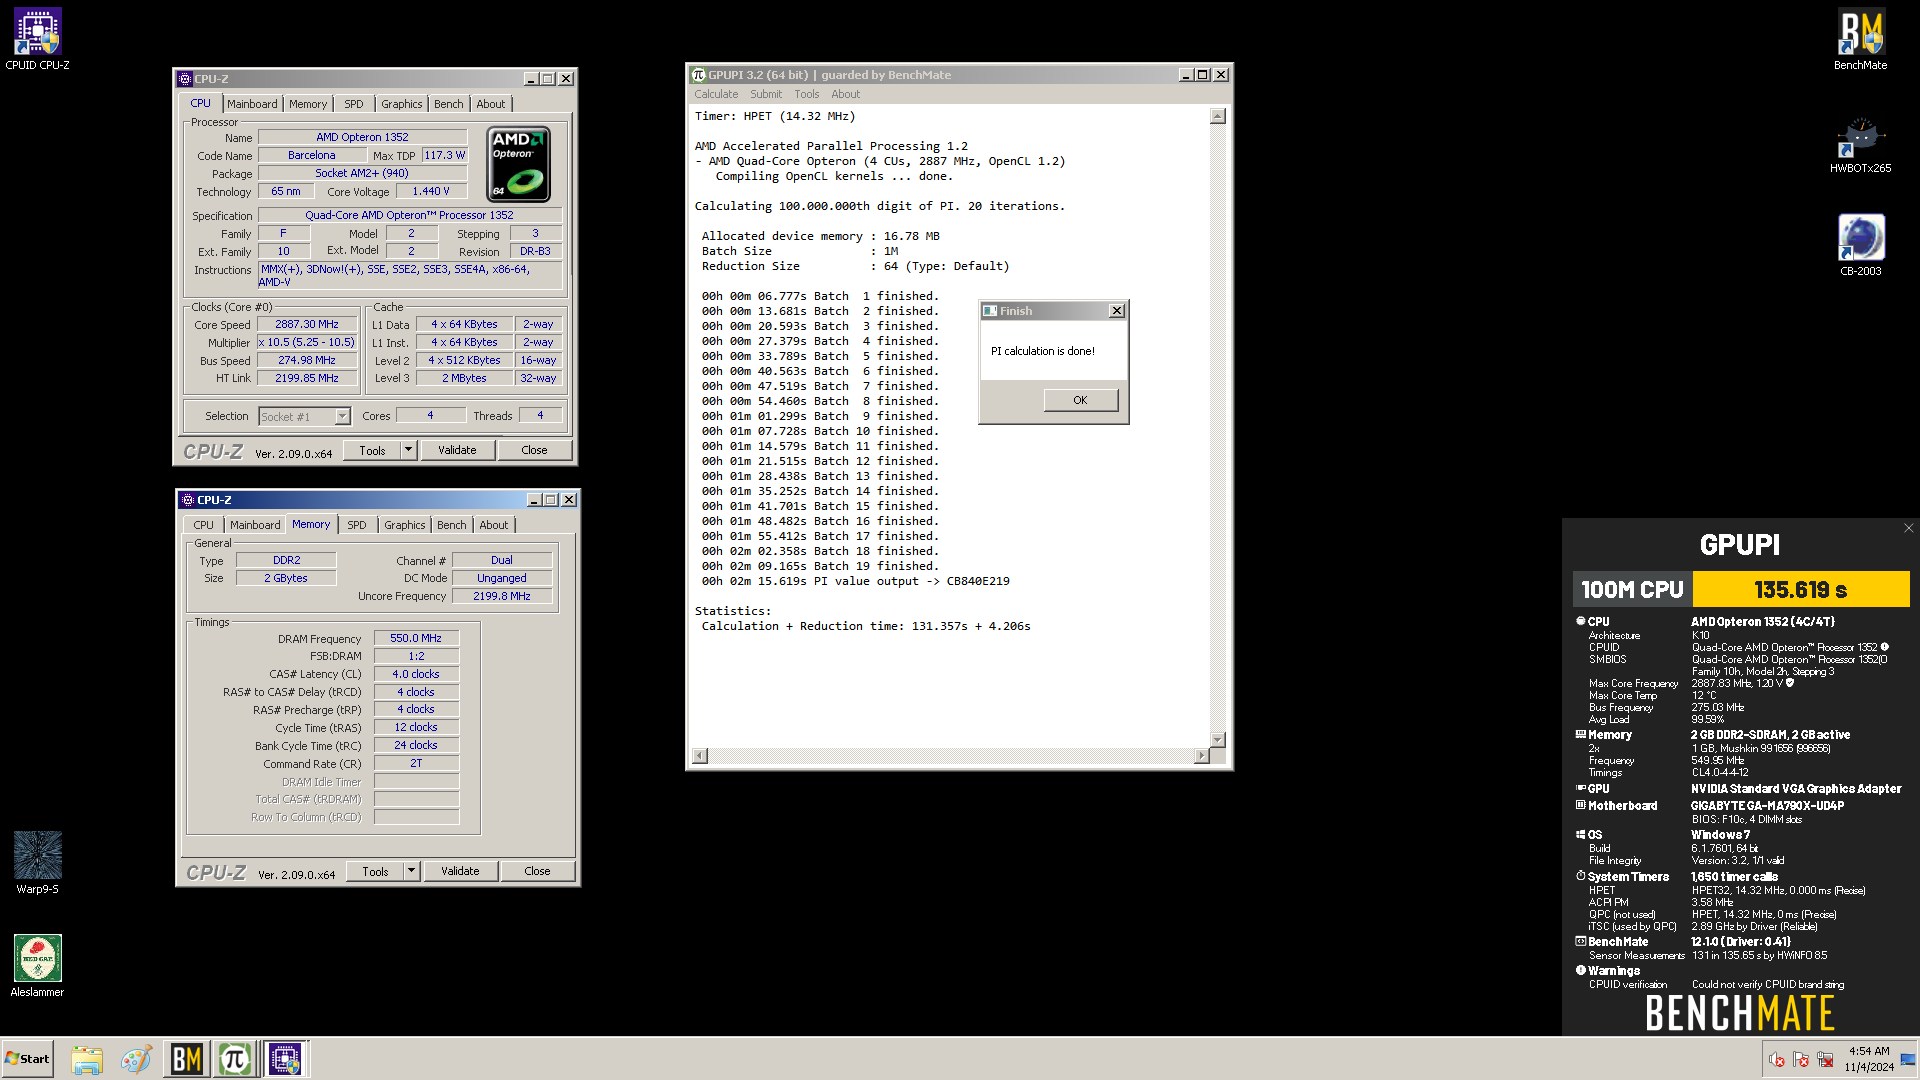Switch to Mainboard tab in top CPU-Z

252,104
